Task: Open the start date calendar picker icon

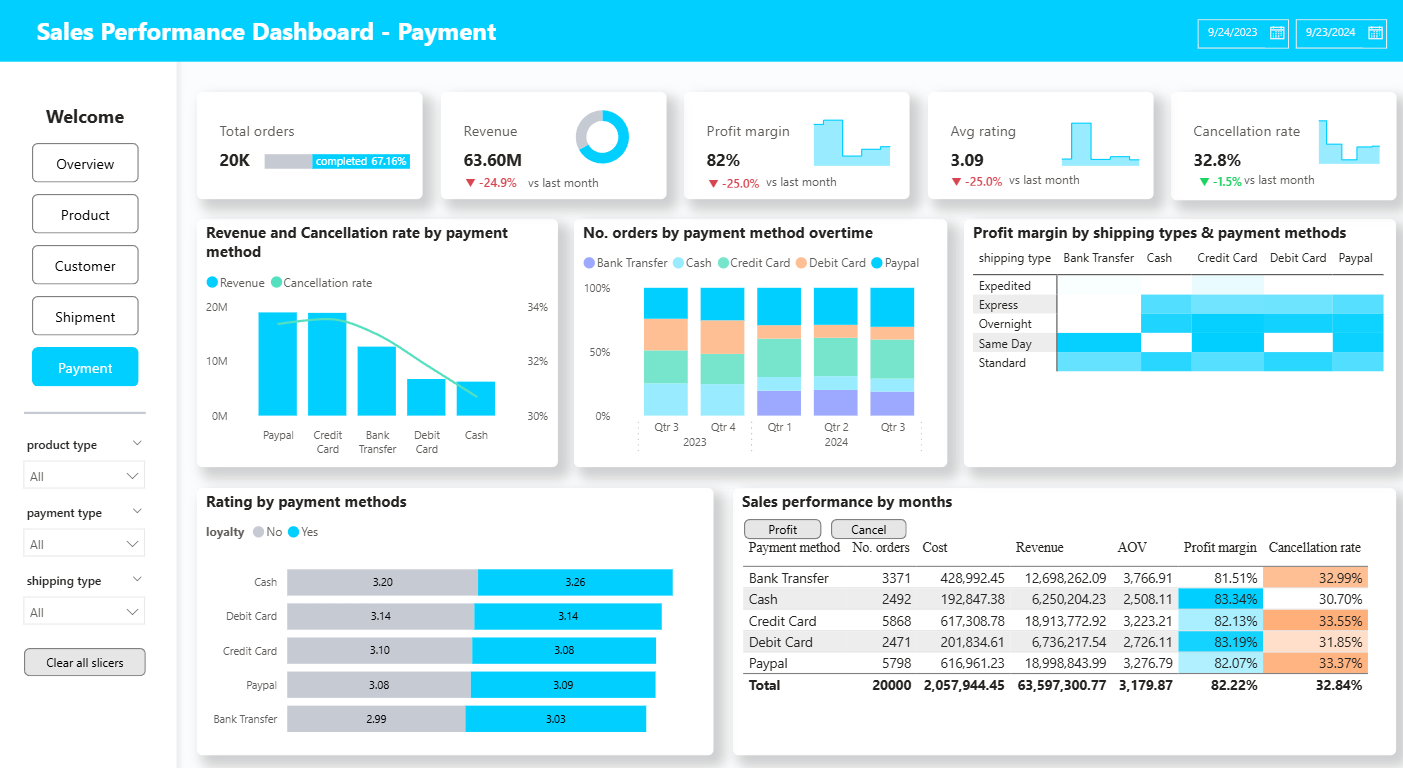Action: [x=1276, y=33]
